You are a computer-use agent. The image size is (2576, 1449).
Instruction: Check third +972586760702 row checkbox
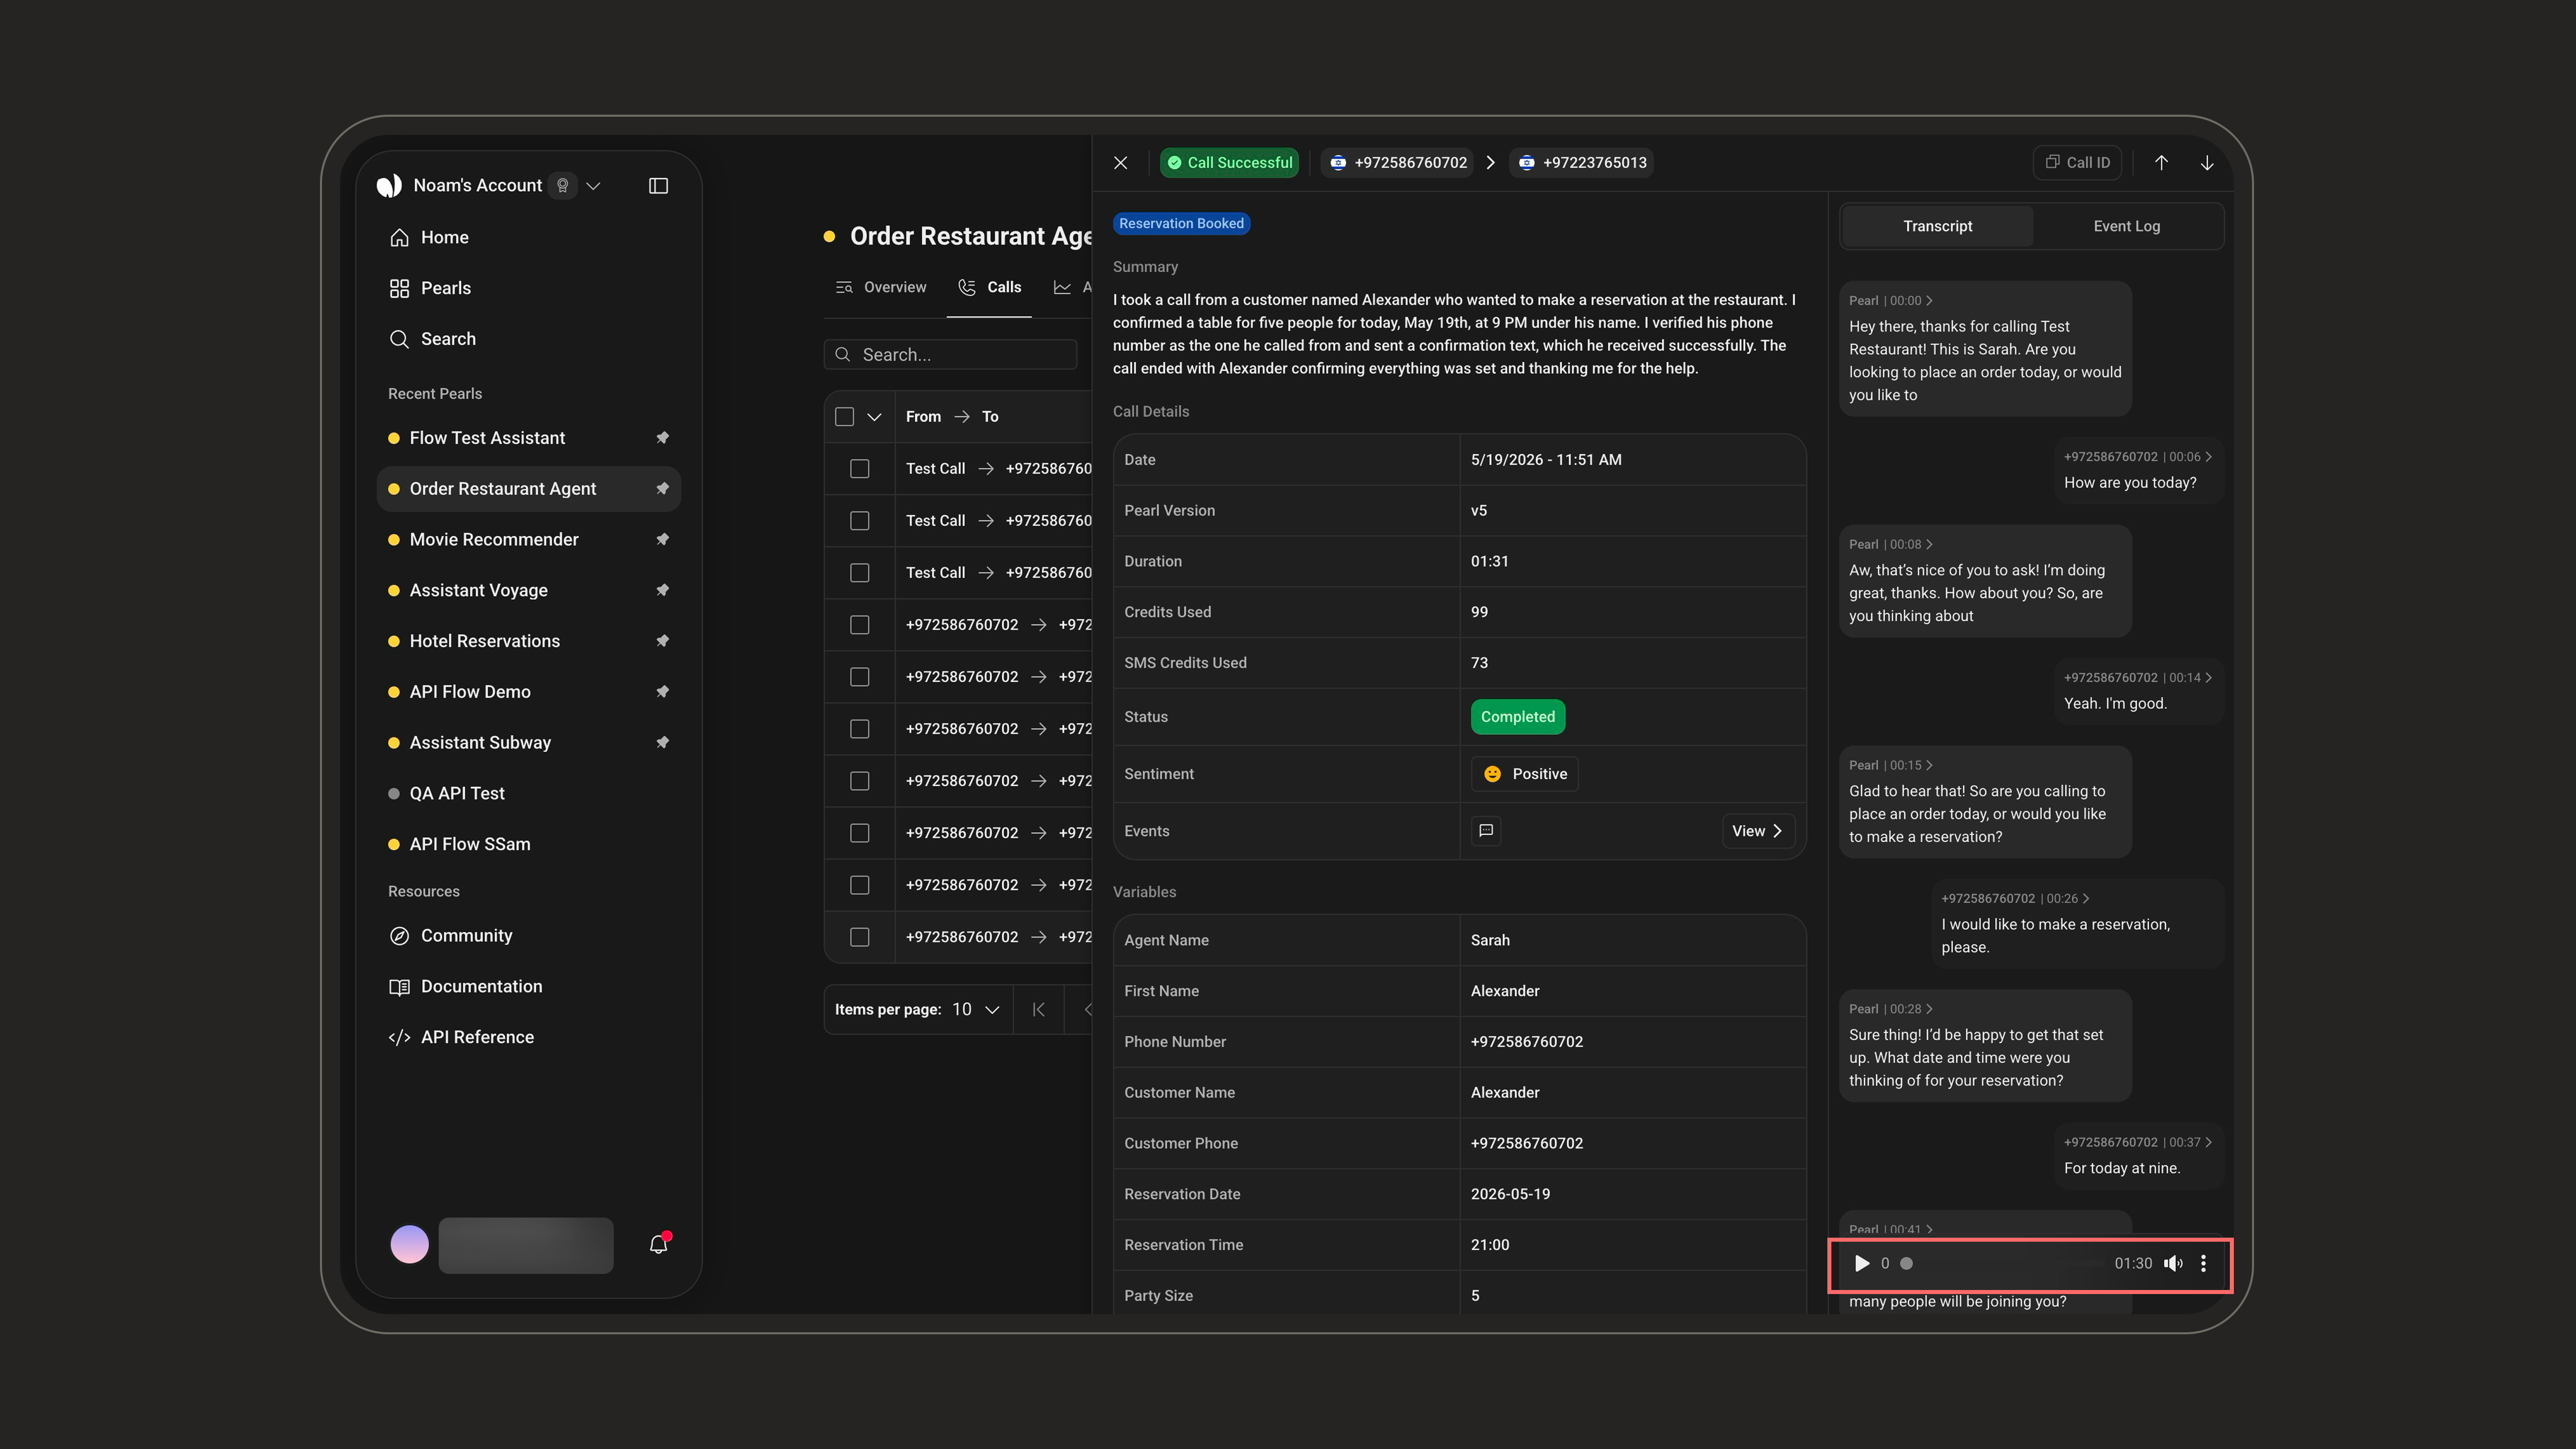pos(860,729)
